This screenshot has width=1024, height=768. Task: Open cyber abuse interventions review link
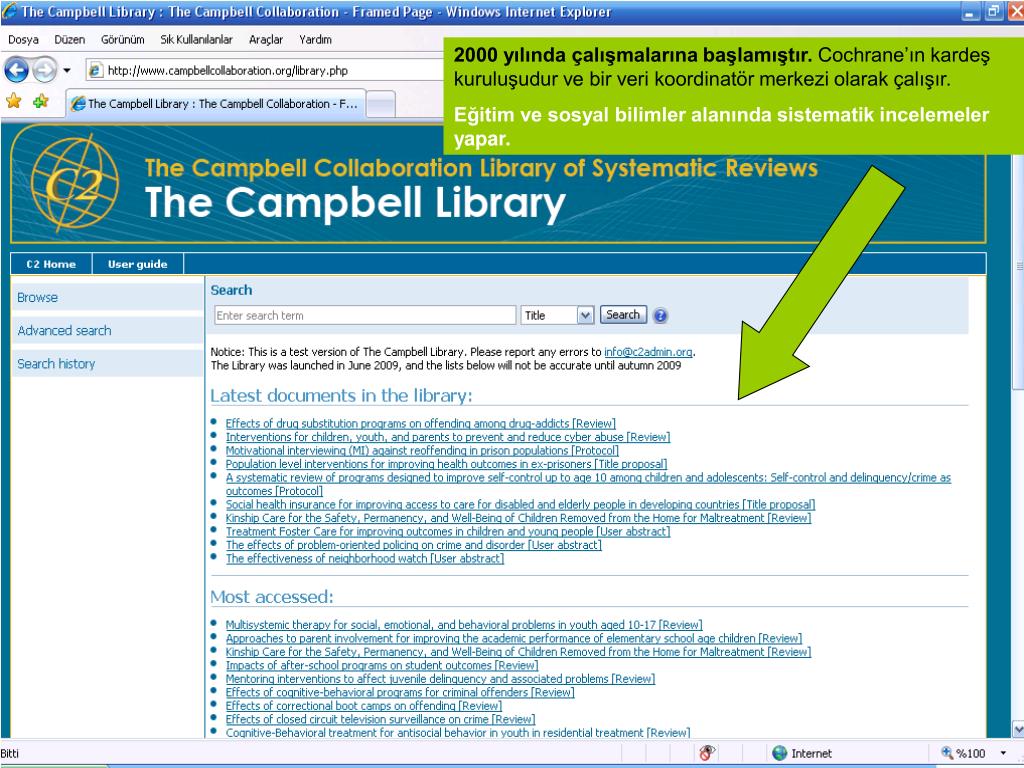448,438
